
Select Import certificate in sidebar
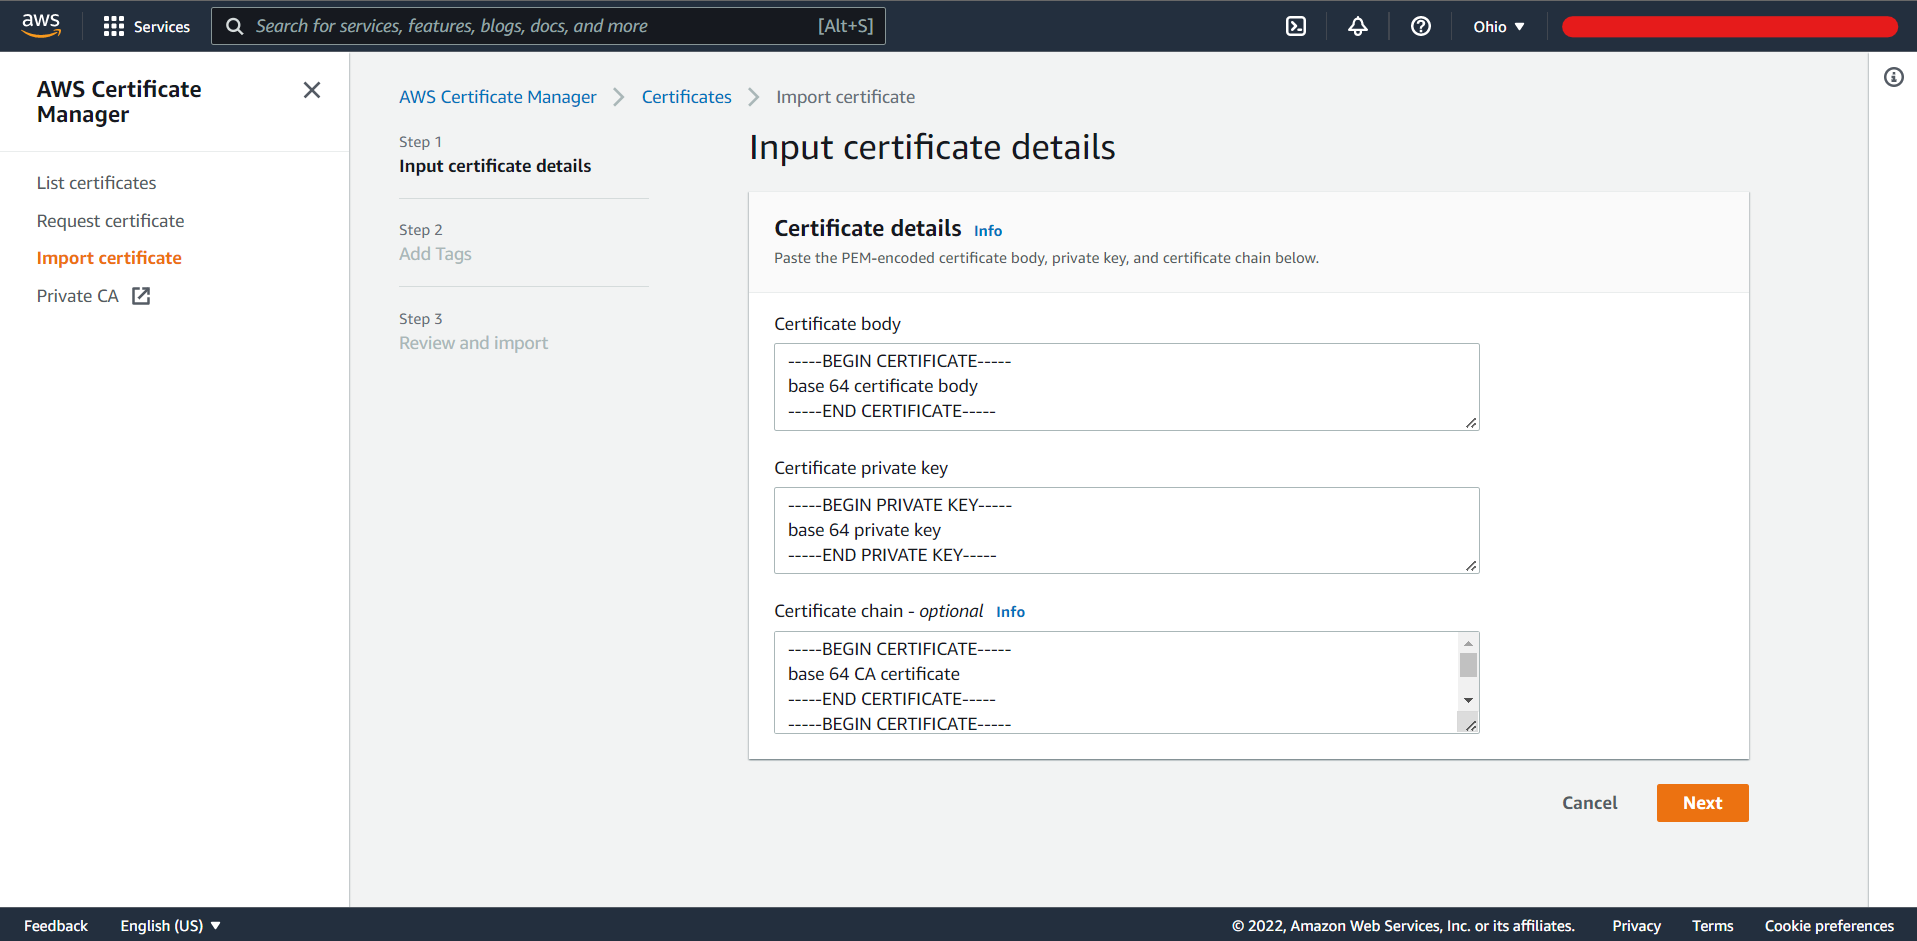point(109,258)
